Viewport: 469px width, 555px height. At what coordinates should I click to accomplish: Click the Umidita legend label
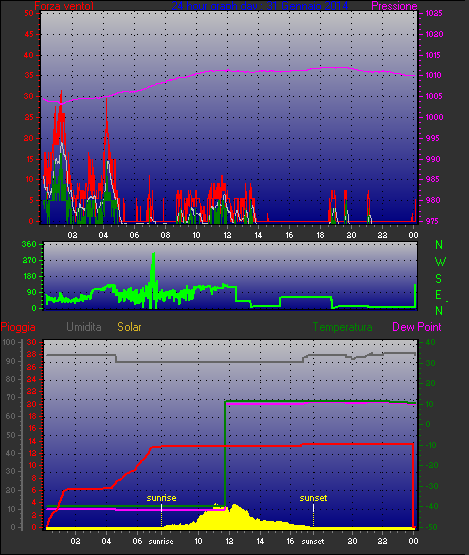(84, 327)
